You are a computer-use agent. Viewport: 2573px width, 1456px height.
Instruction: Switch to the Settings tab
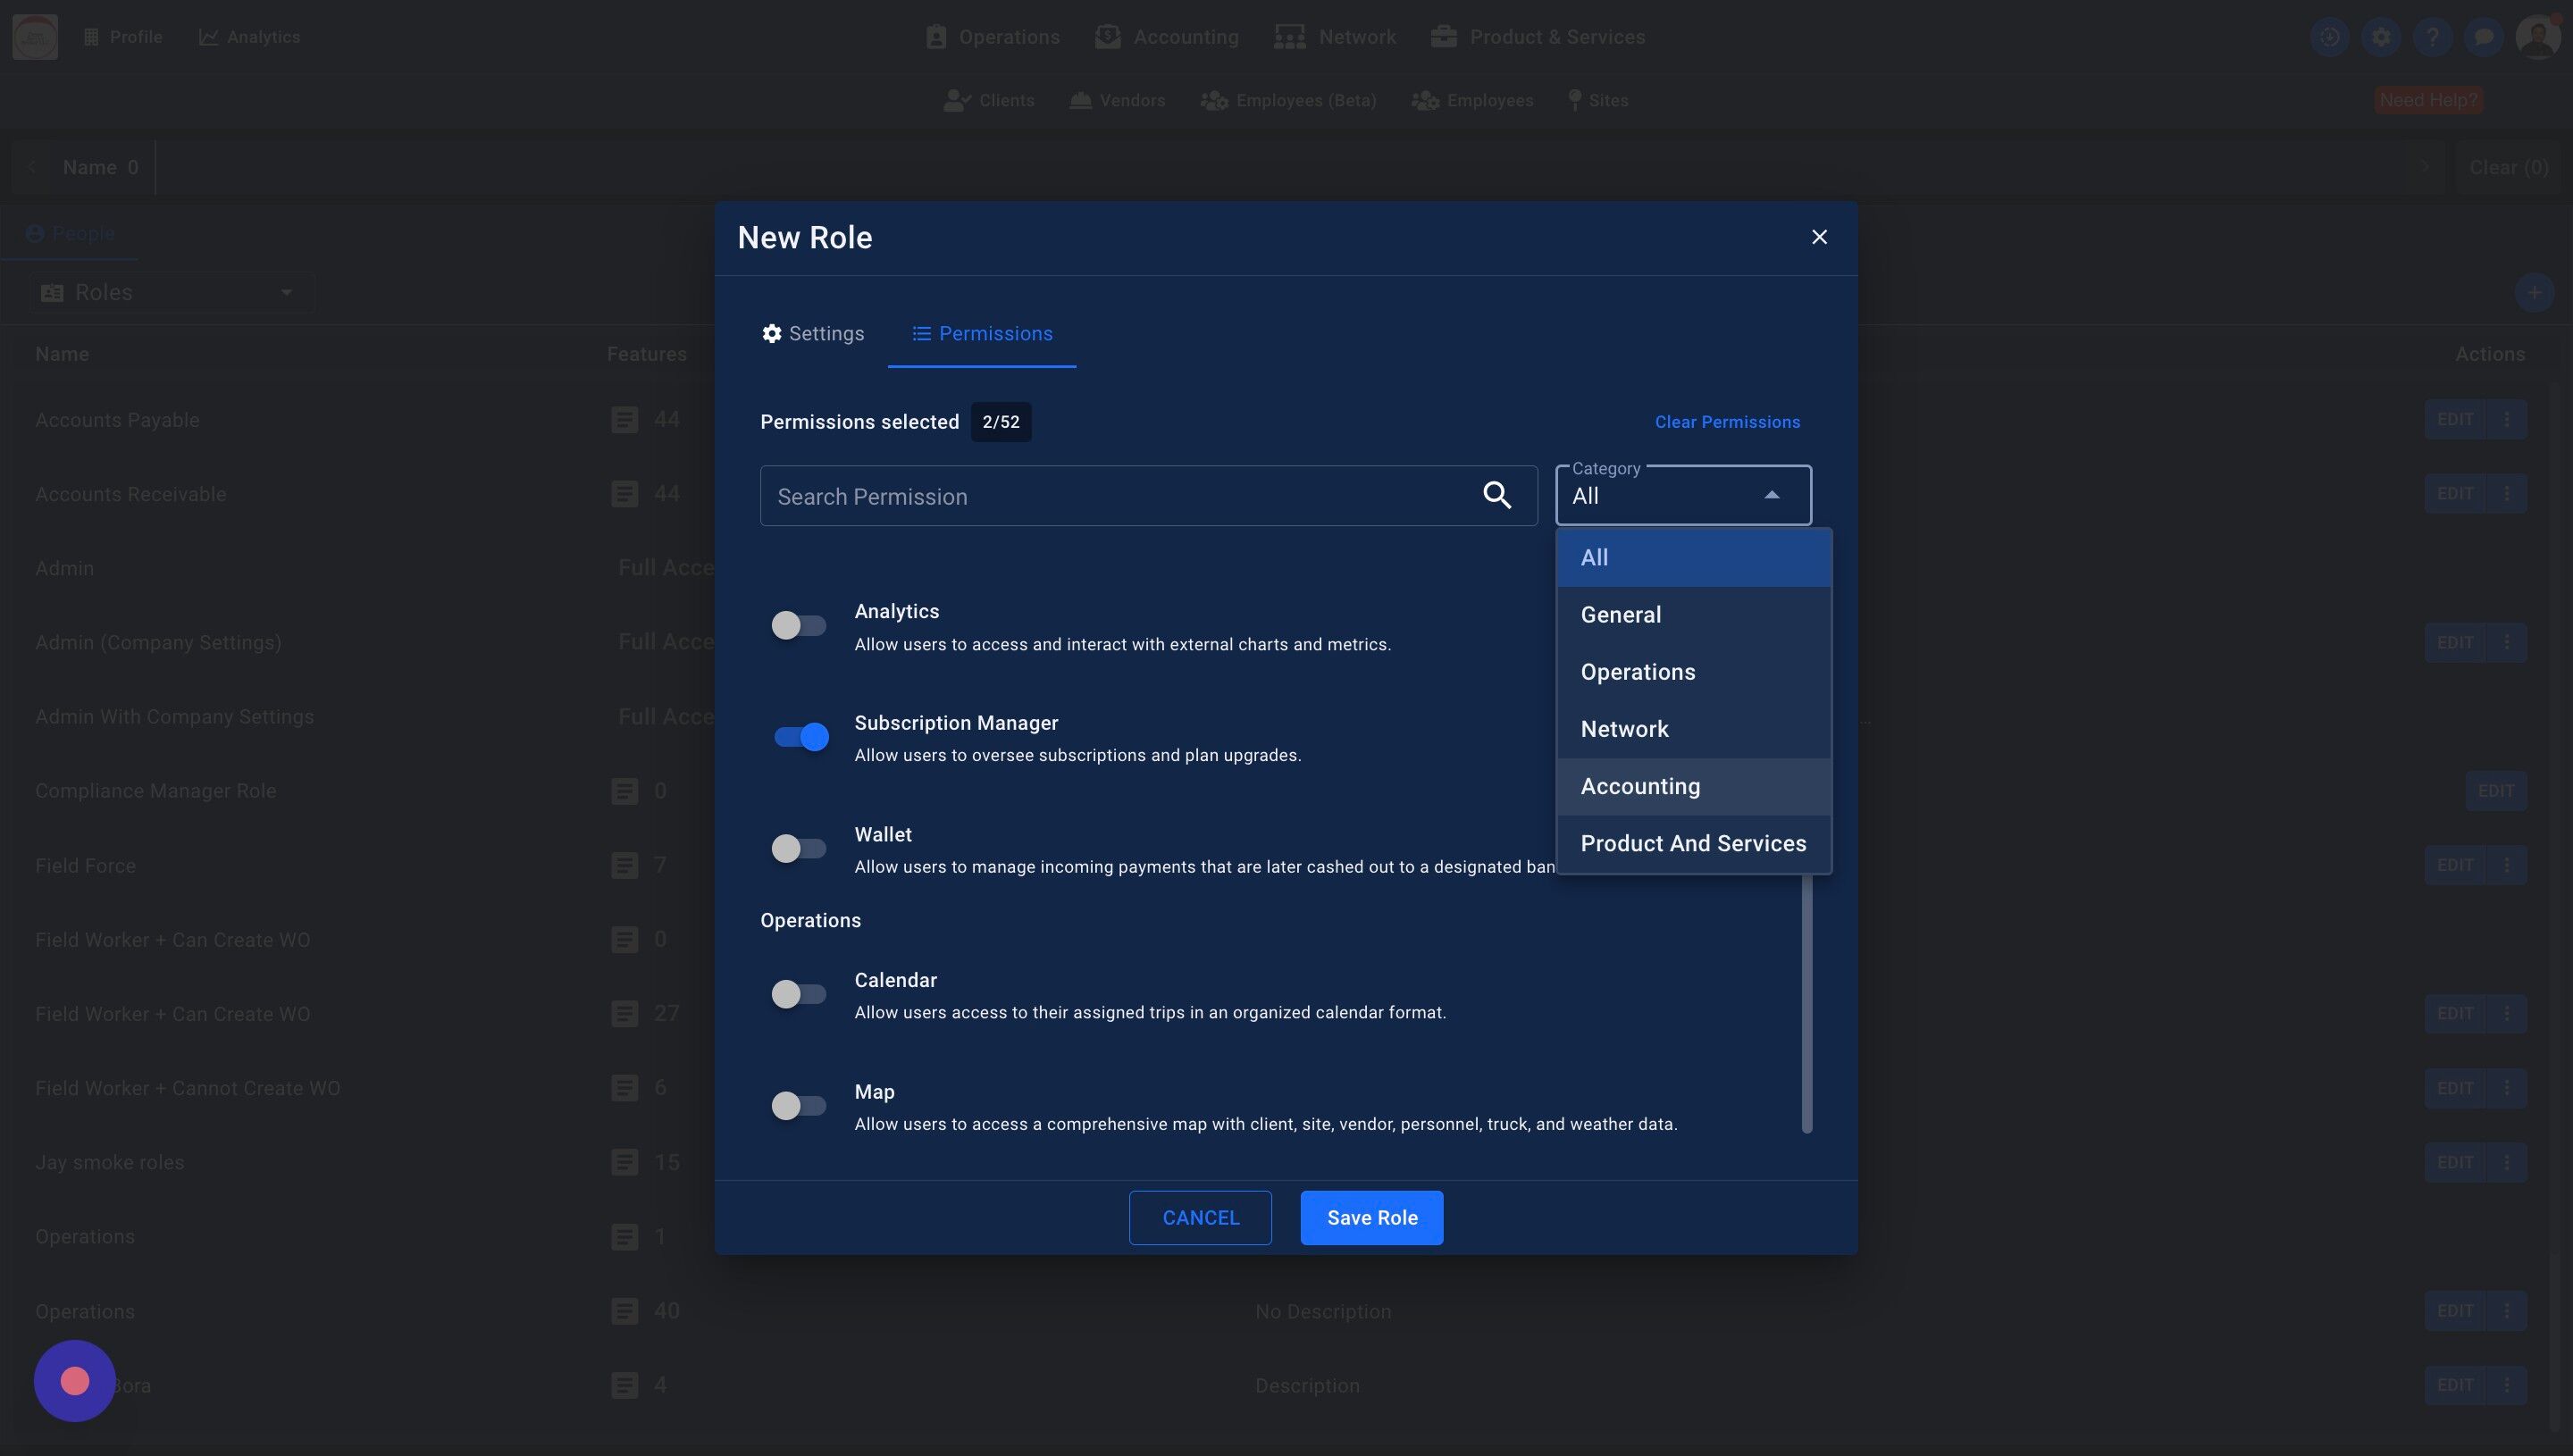(x=812, y=334)
